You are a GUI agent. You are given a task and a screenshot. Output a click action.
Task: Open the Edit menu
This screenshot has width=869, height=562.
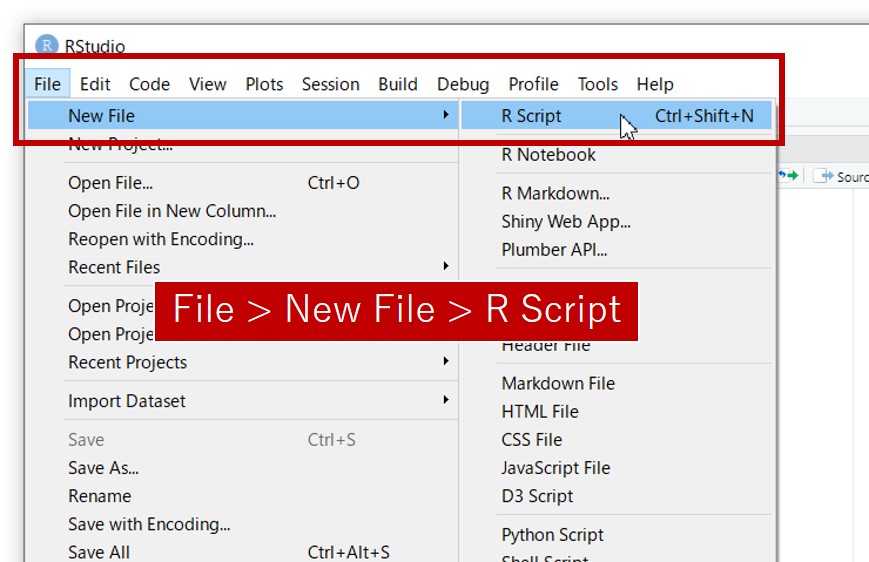pyautogui.click(x=95, y=84)
